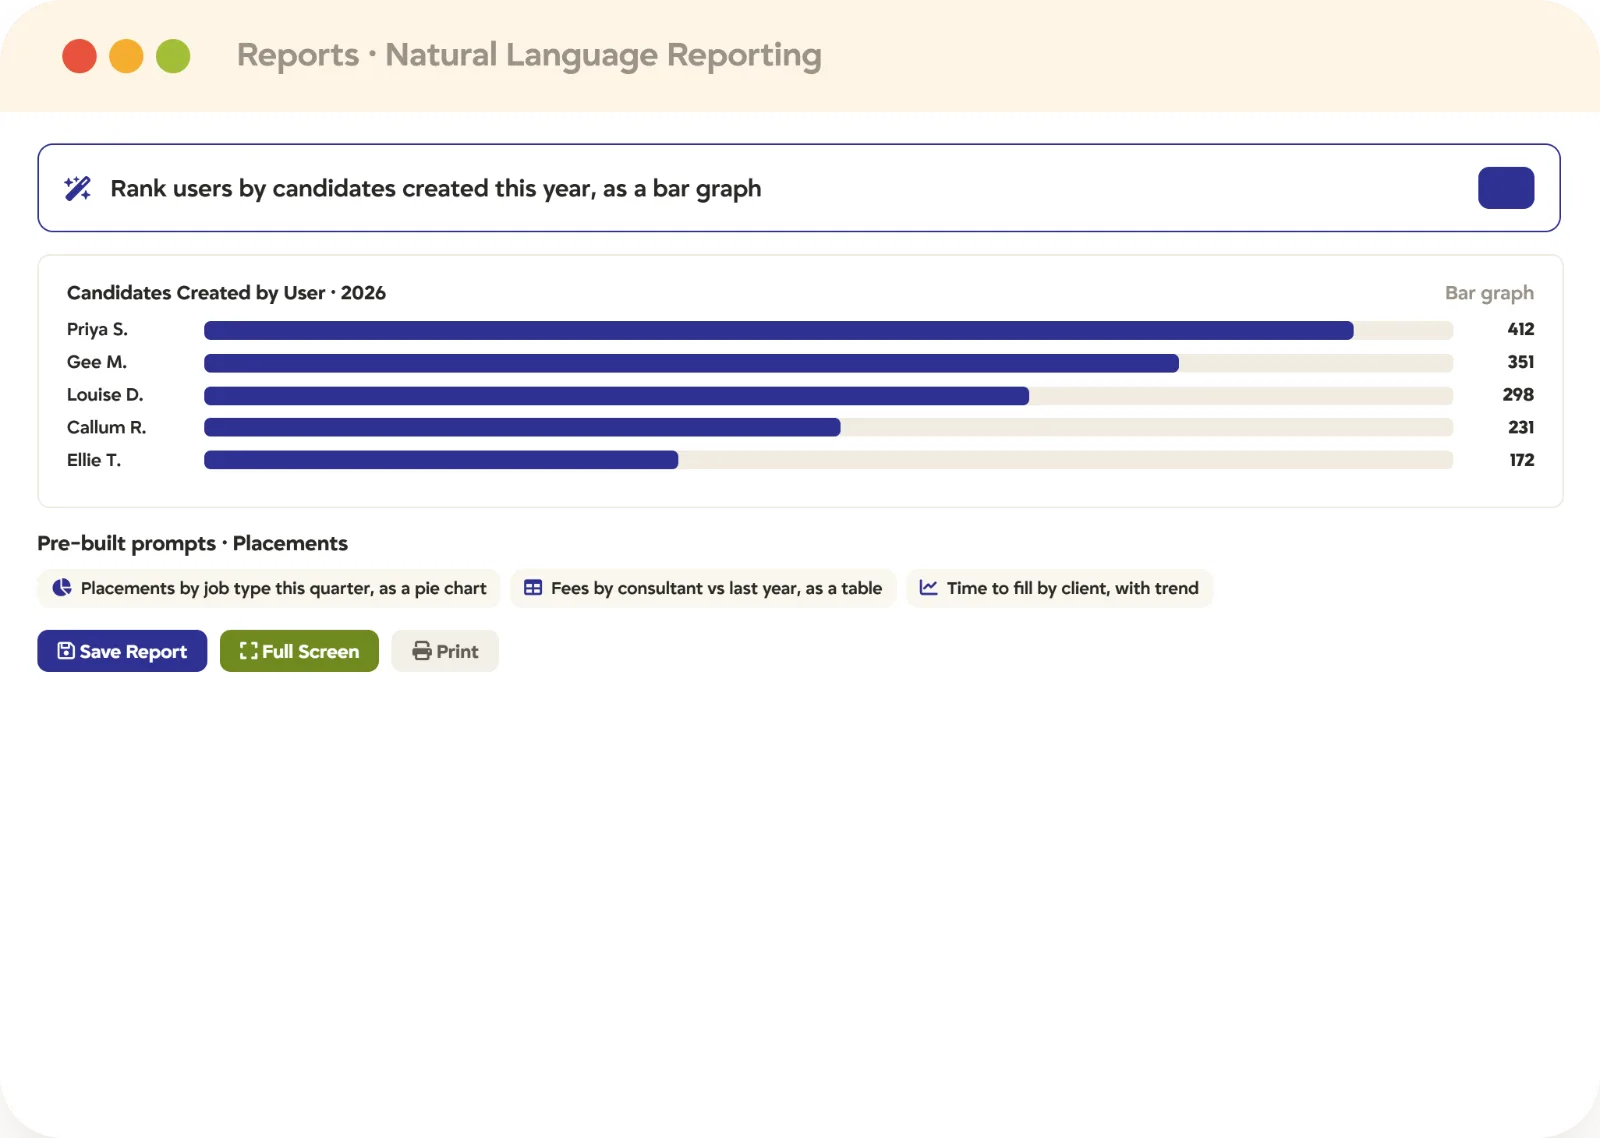The height and width of the screenshot is (1138, 1600).
Task: Click the 'Callum R.' row label
Action: [x=106, y=427]
